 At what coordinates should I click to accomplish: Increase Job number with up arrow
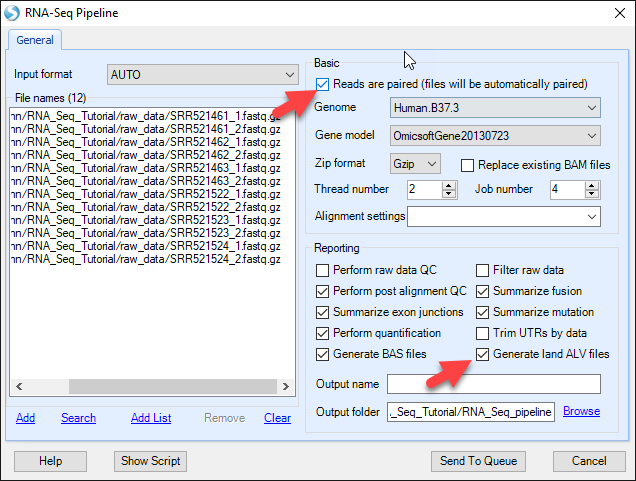click(592, 186)
